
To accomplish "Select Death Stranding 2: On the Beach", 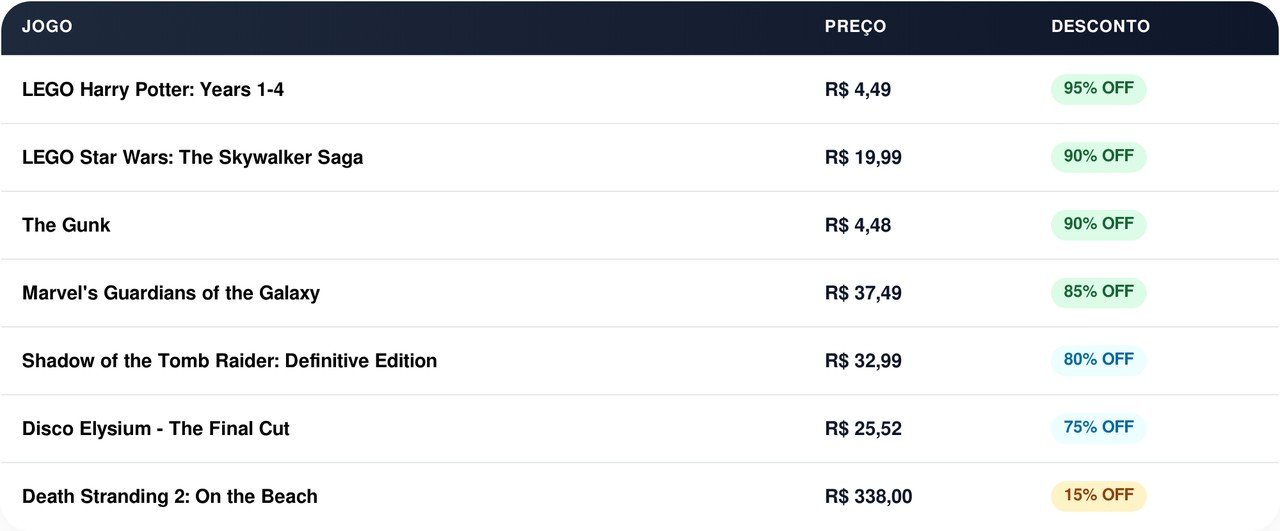I will click(x=170, y=497).
